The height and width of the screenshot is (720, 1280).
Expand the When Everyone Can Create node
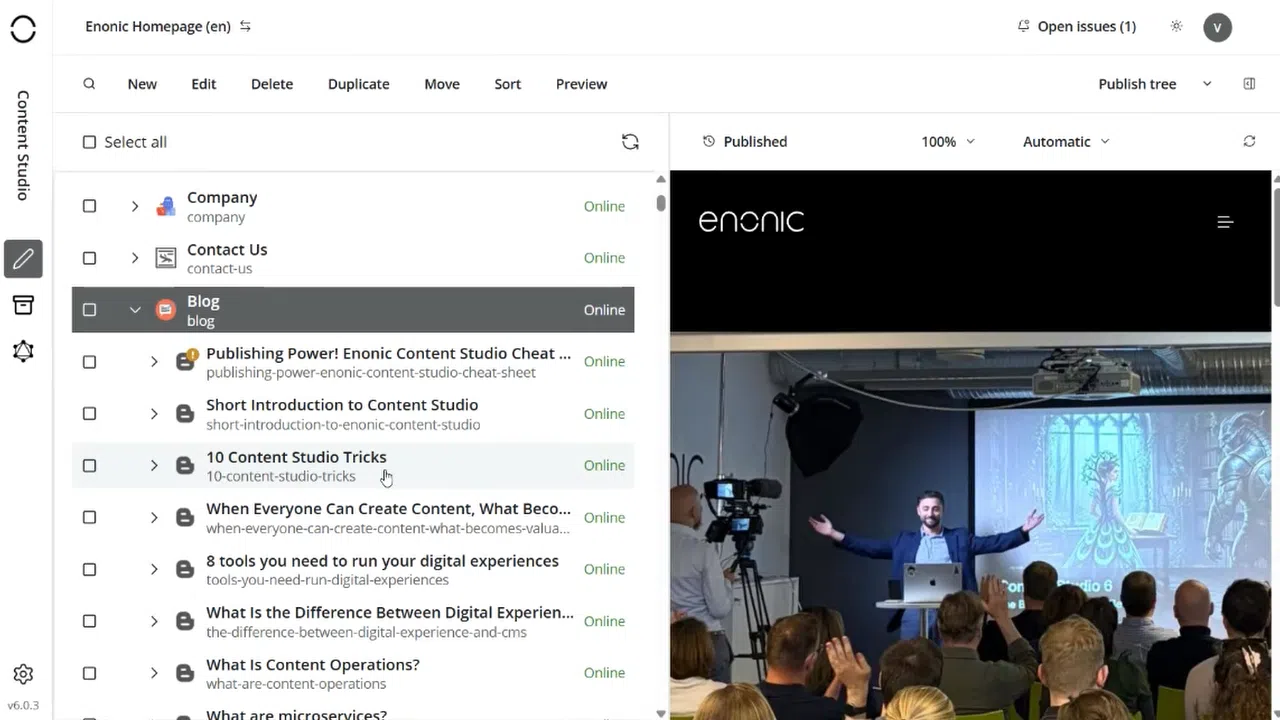tap(154, 518)
